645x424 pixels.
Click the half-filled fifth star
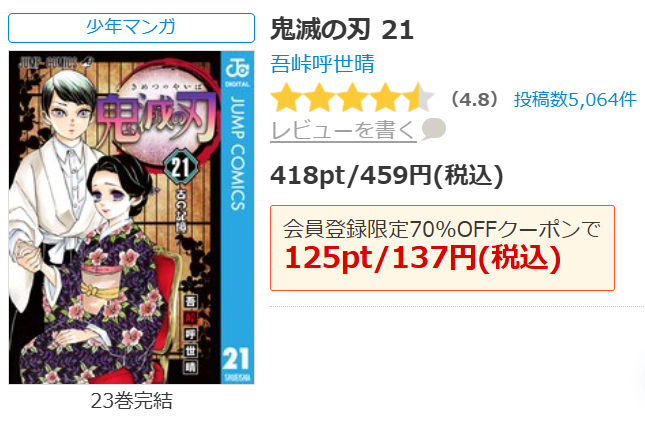click(418, 98)
